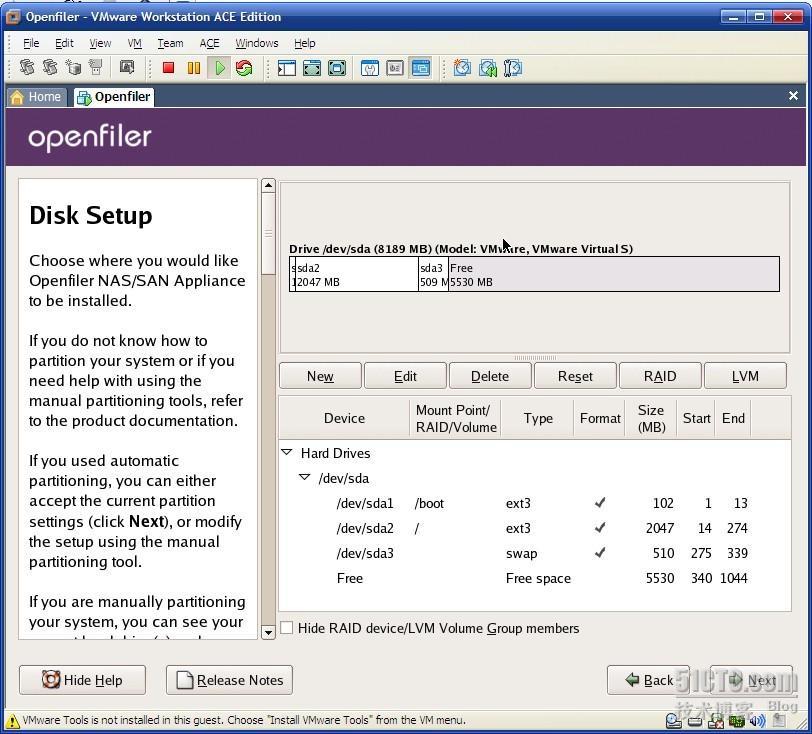
Task: Go to previous step with Back button
Action: tap(648, 680)
